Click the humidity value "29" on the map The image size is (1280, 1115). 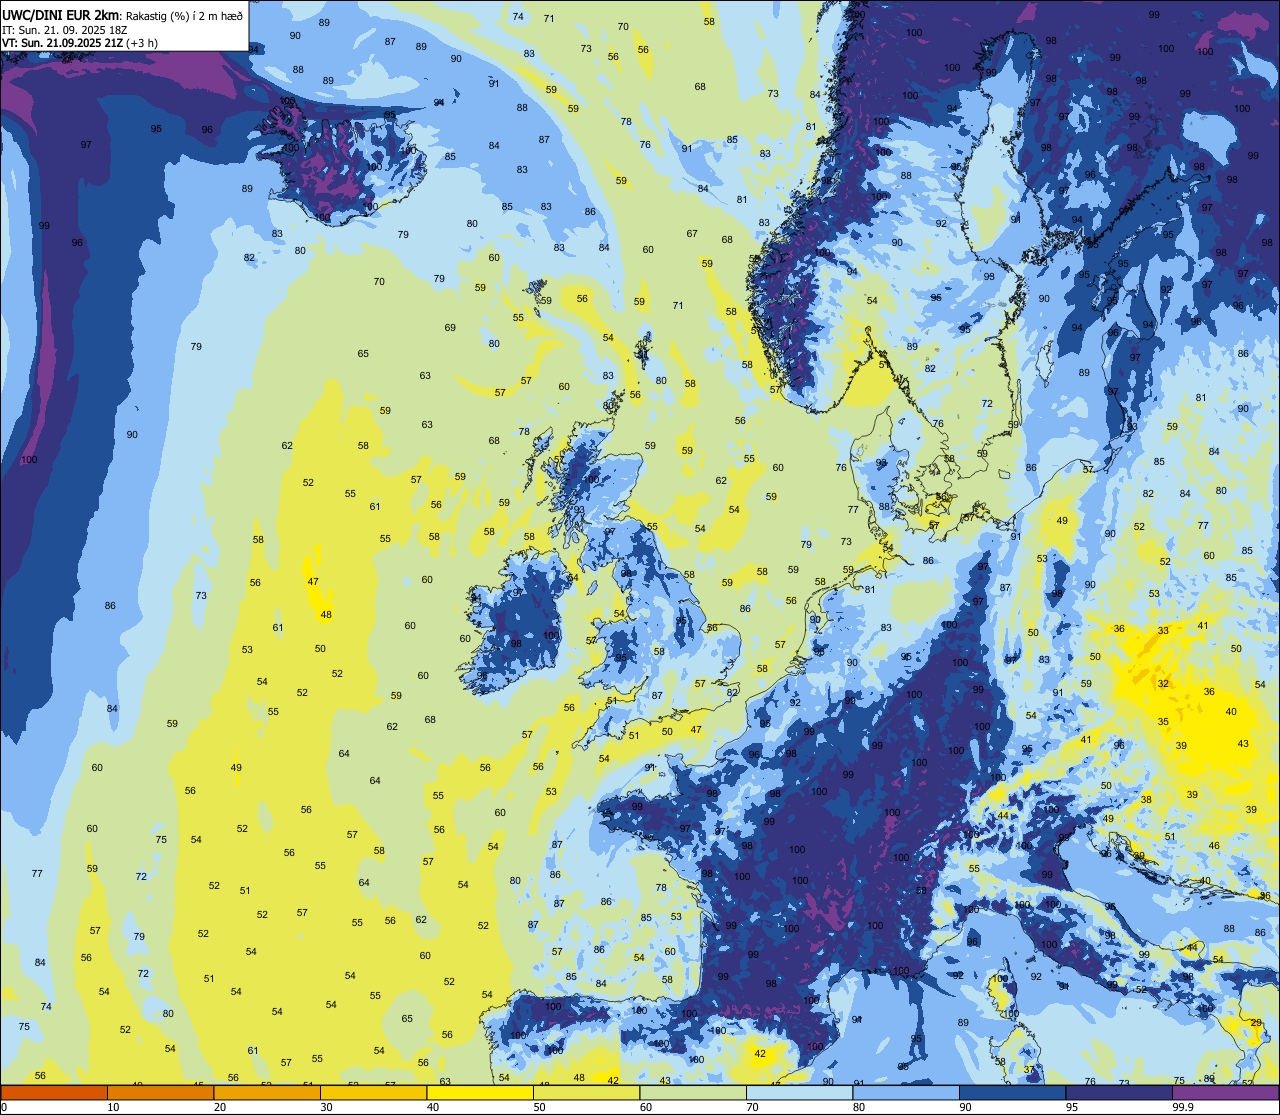click(1256, 1022)
